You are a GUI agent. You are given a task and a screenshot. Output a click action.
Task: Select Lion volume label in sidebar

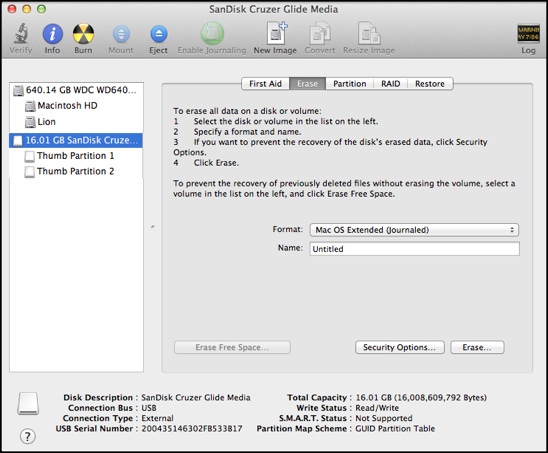[46, 122]
